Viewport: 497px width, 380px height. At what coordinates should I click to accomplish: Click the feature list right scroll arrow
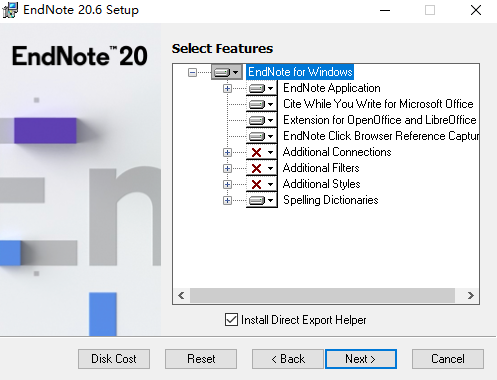(x=471, y=295)
